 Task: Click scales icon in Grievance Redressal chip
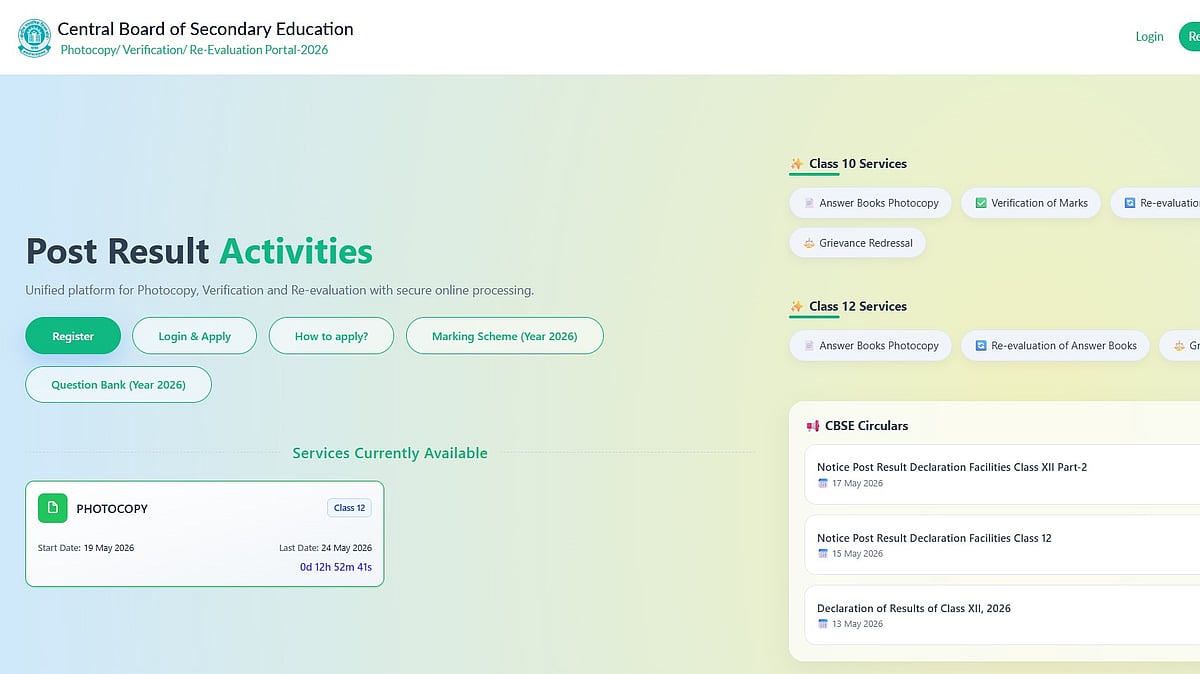(810, 243)
